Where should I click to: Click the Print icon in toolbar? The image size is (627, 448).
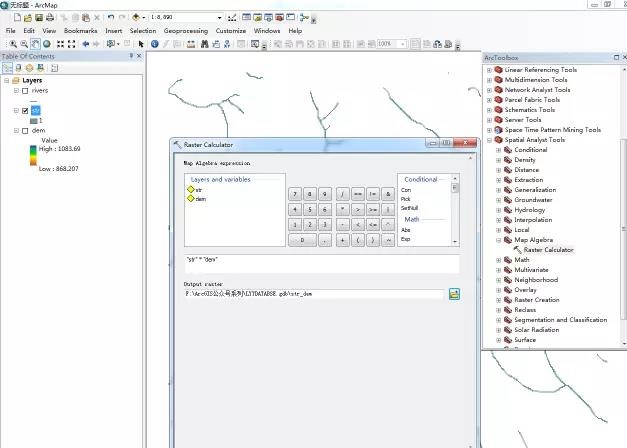point(50,17)
